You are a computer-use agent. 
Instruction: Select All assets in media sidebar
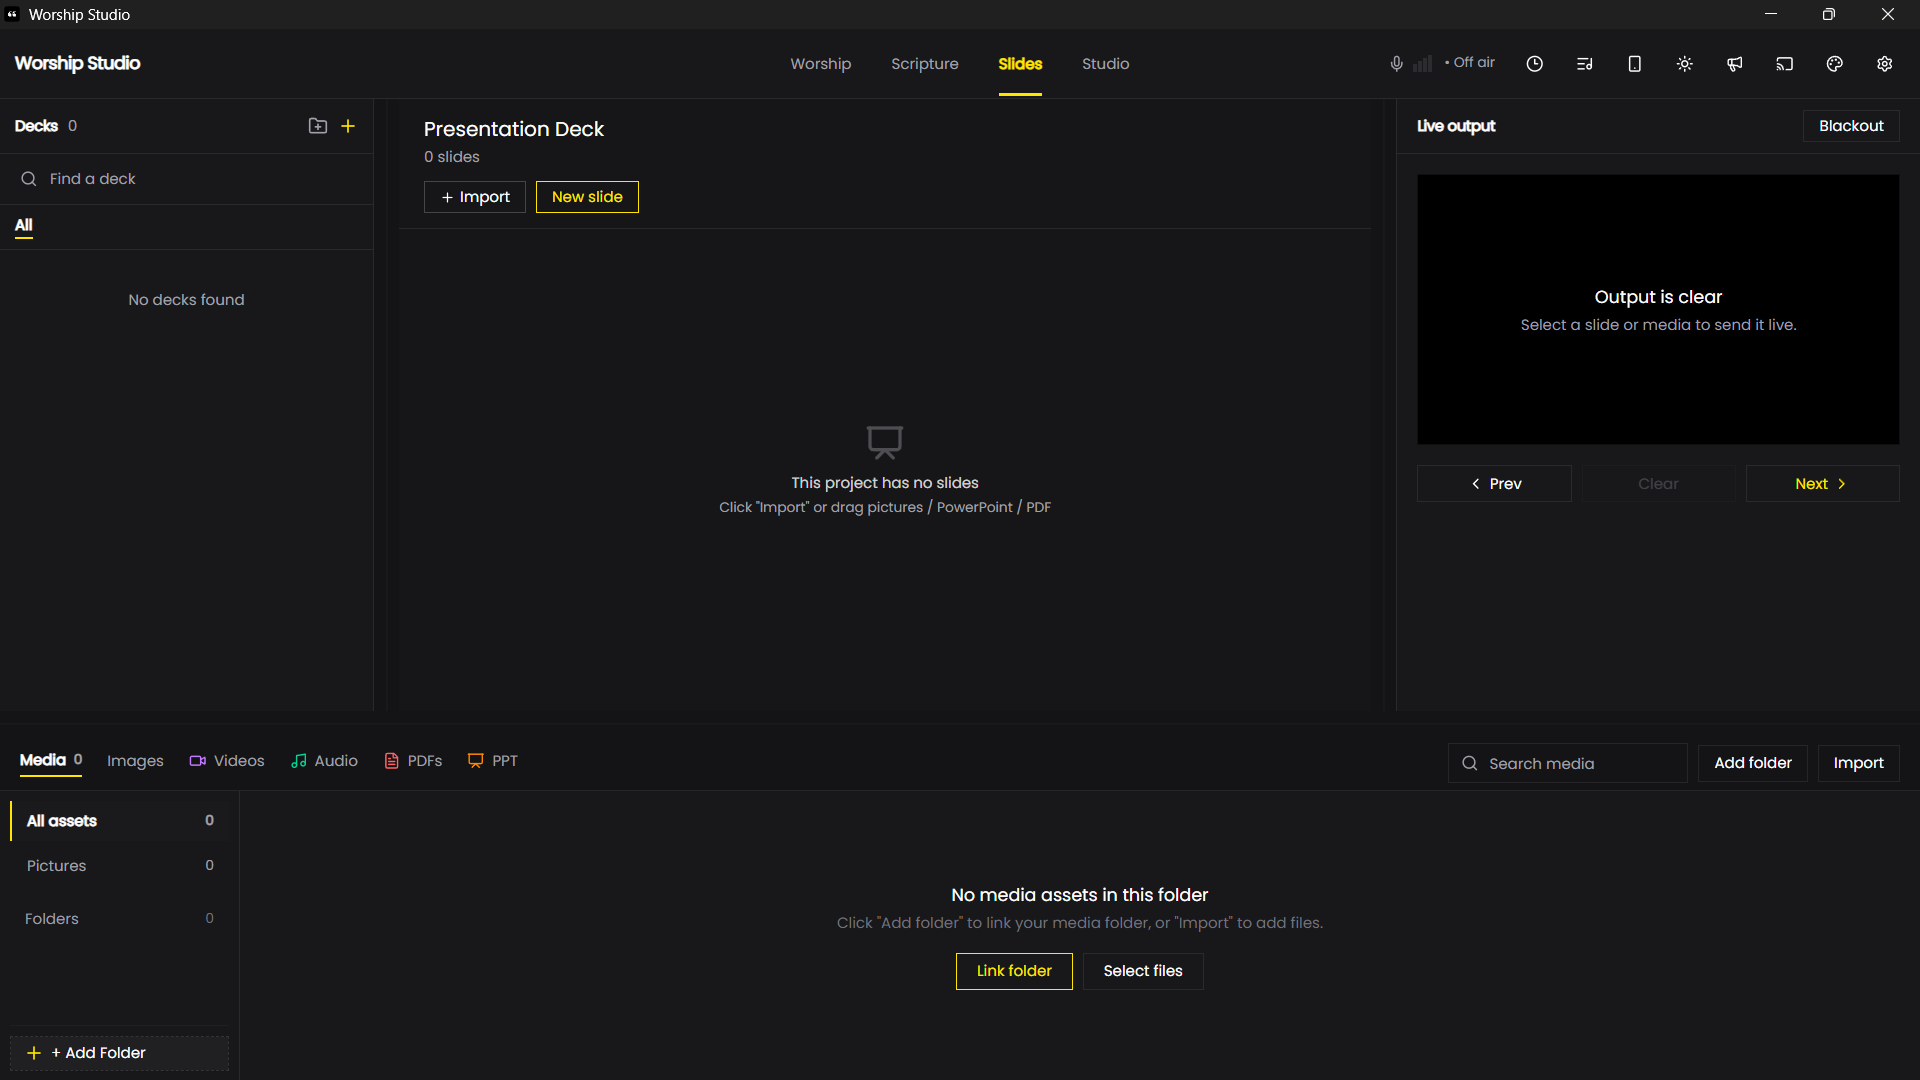pyautogui.click(x=120, y=821)
